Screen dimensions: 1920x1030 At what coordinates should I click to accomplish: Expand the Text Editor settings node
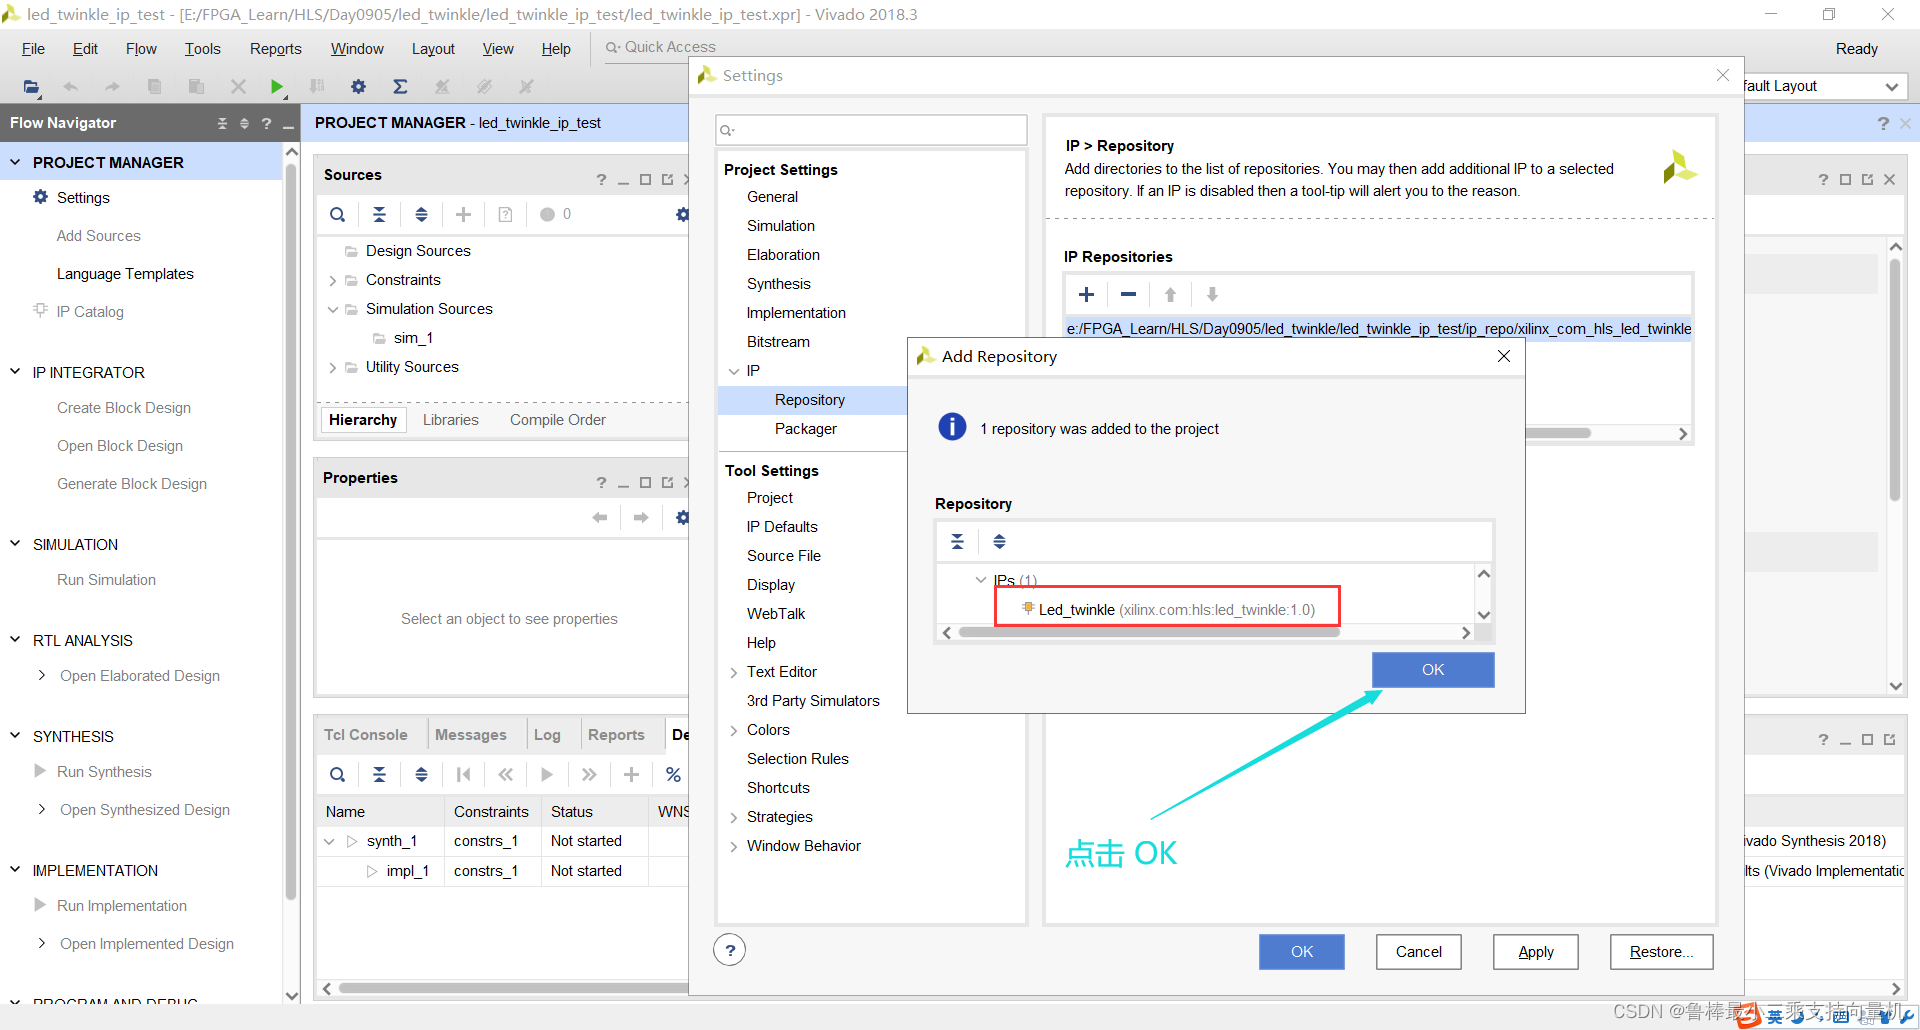pyautogui.click(x=734, y=673)
